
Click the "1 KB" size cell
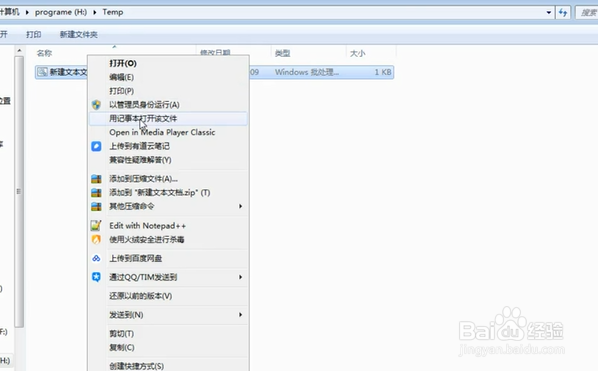[383, 72]
